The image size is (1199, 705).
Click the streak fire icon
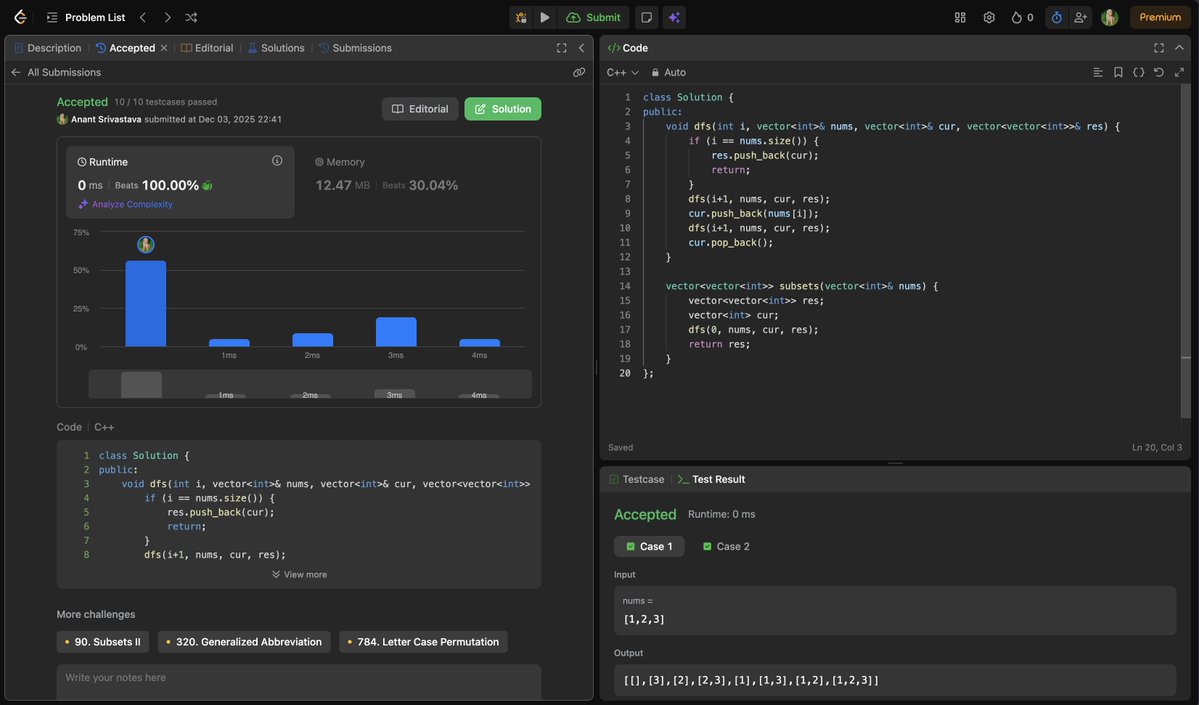pos(1022,17)
